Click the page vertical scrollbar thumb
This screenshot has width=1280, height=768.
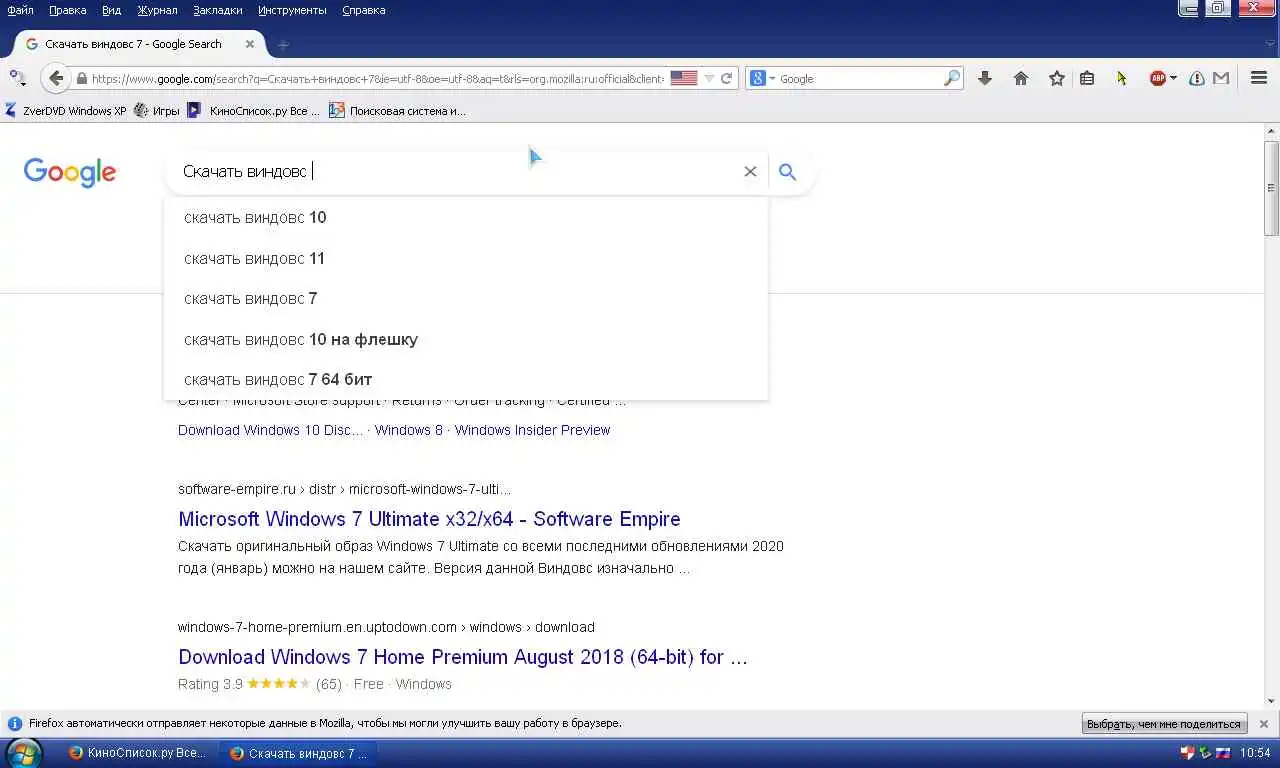click(1271, 188)
